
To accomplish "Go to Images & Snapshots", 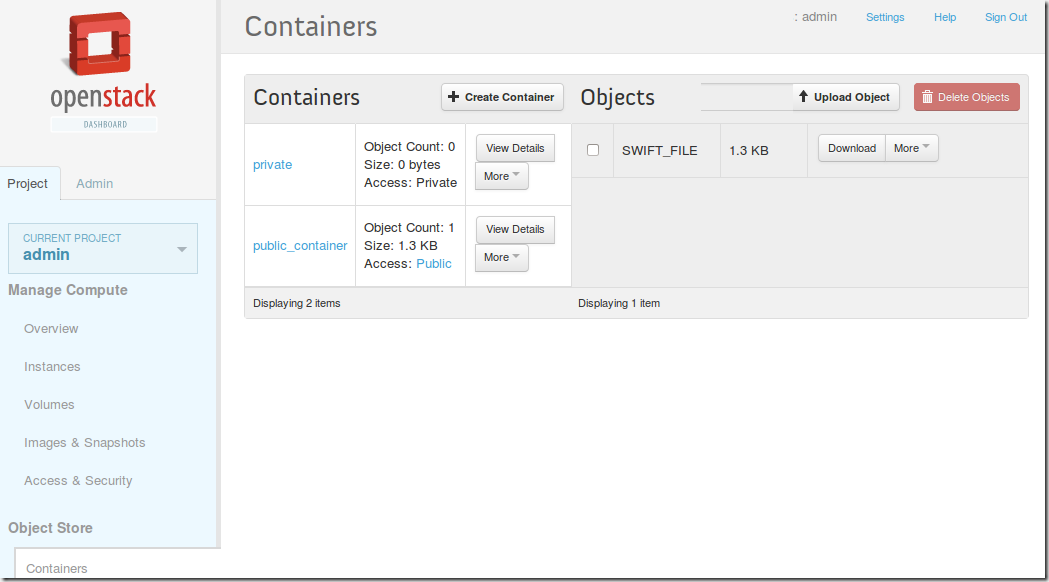I will pos(84,443).
